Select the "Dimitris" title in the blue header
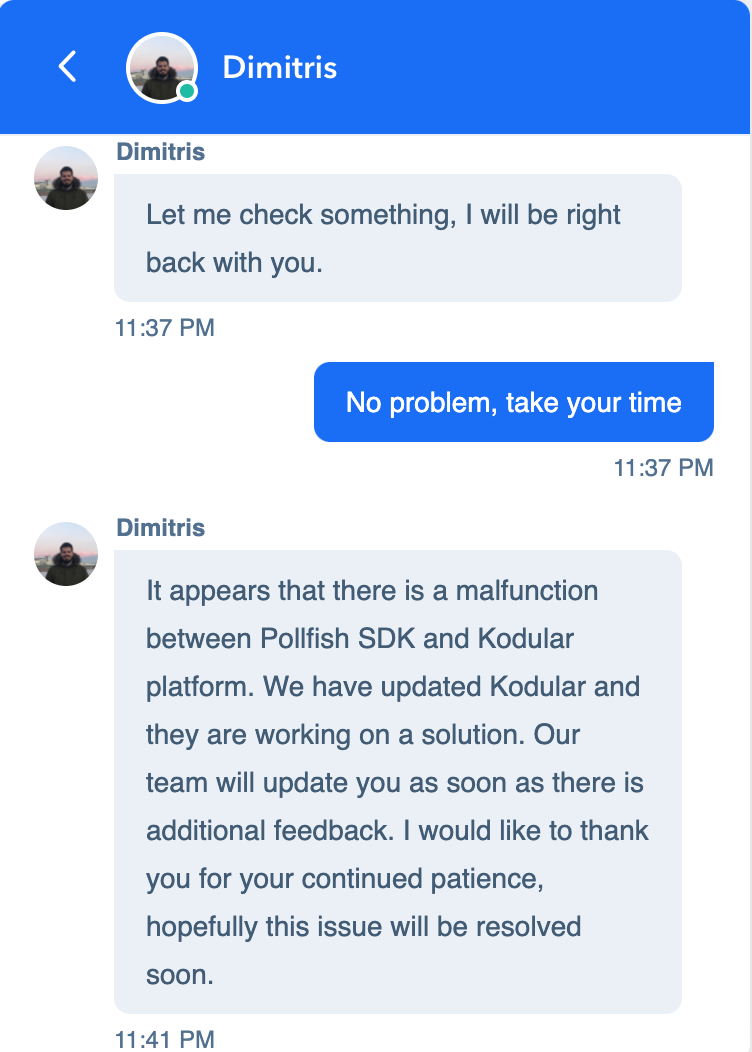This screenshot has height=1052, width=752. pos(279,67)
